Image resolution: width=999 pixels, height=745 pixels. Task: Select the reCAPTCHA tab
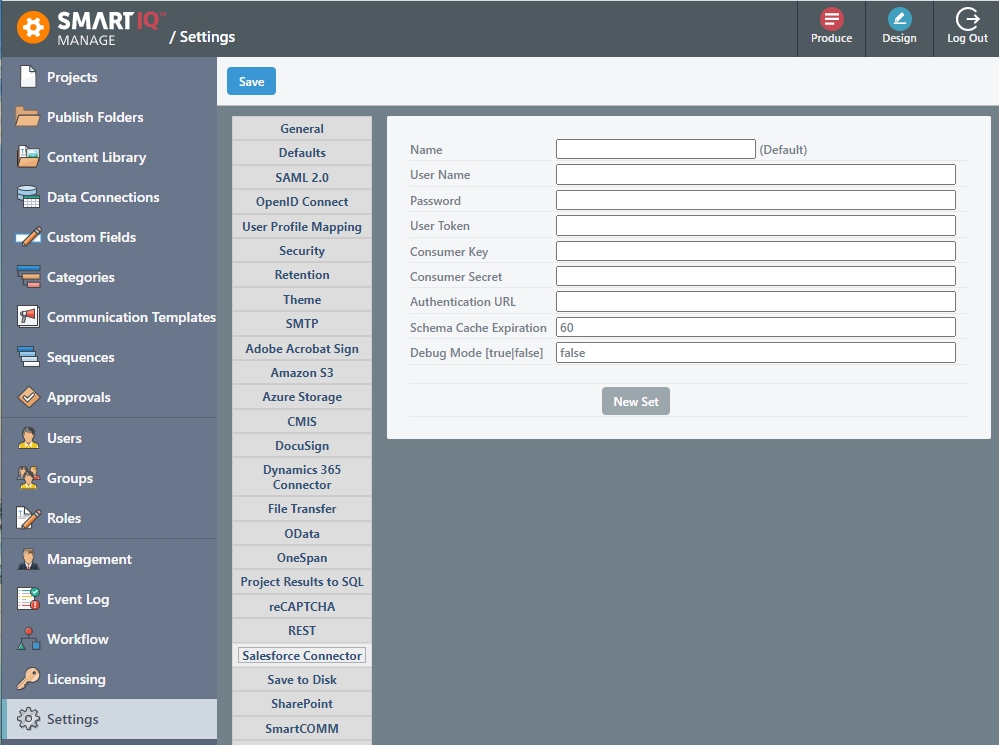coord(302,606)
